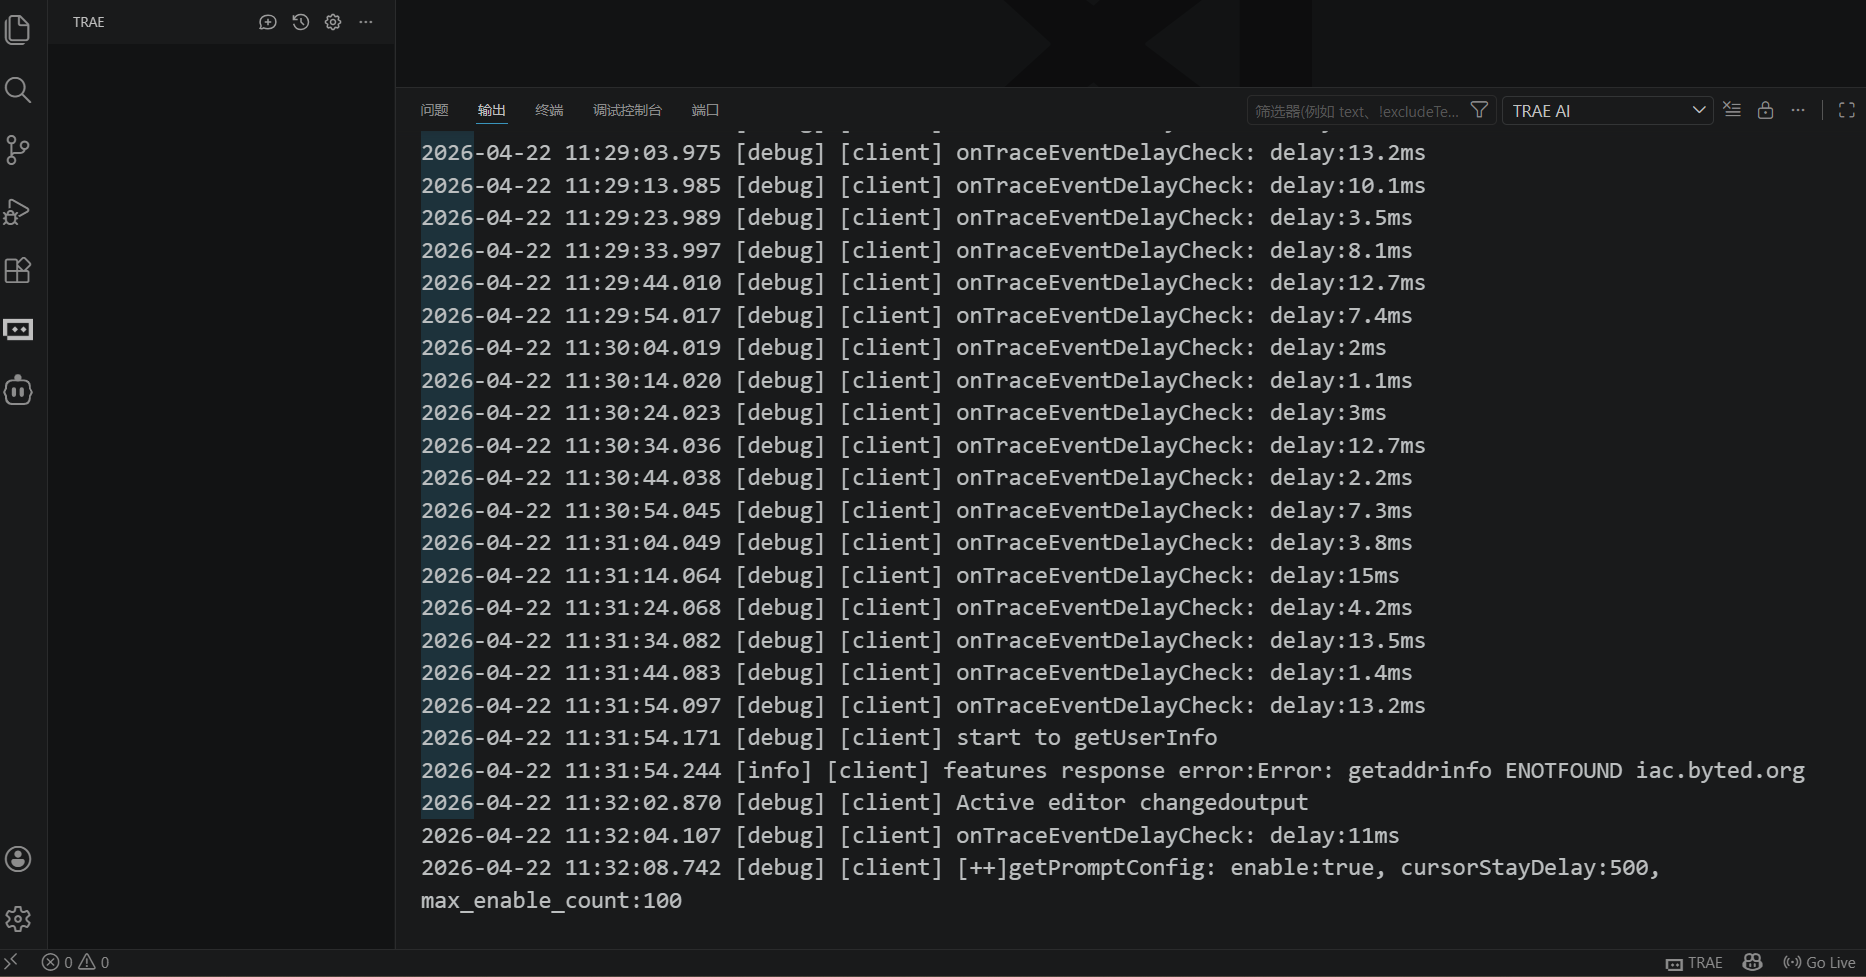
Task: Open the Run and Debug view
Action: 18,210
